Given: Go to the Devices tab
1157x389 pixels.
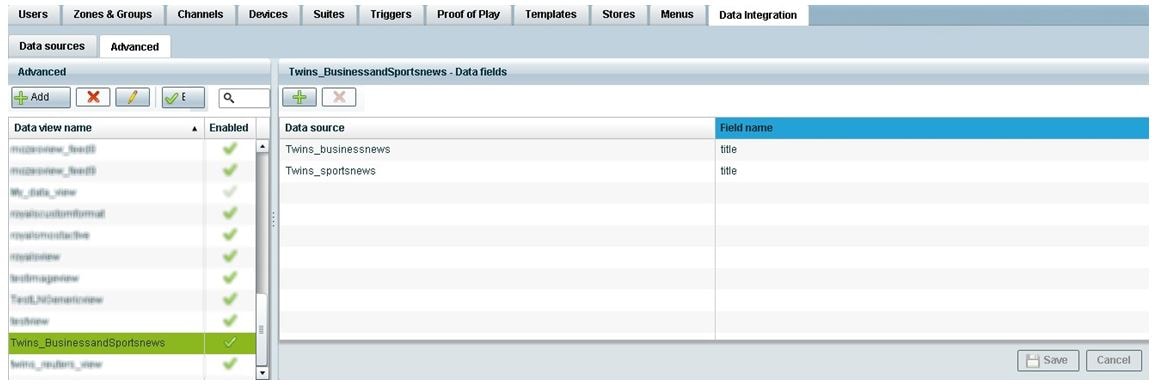Looking at the screenshot, I should [x=269, y=15].
